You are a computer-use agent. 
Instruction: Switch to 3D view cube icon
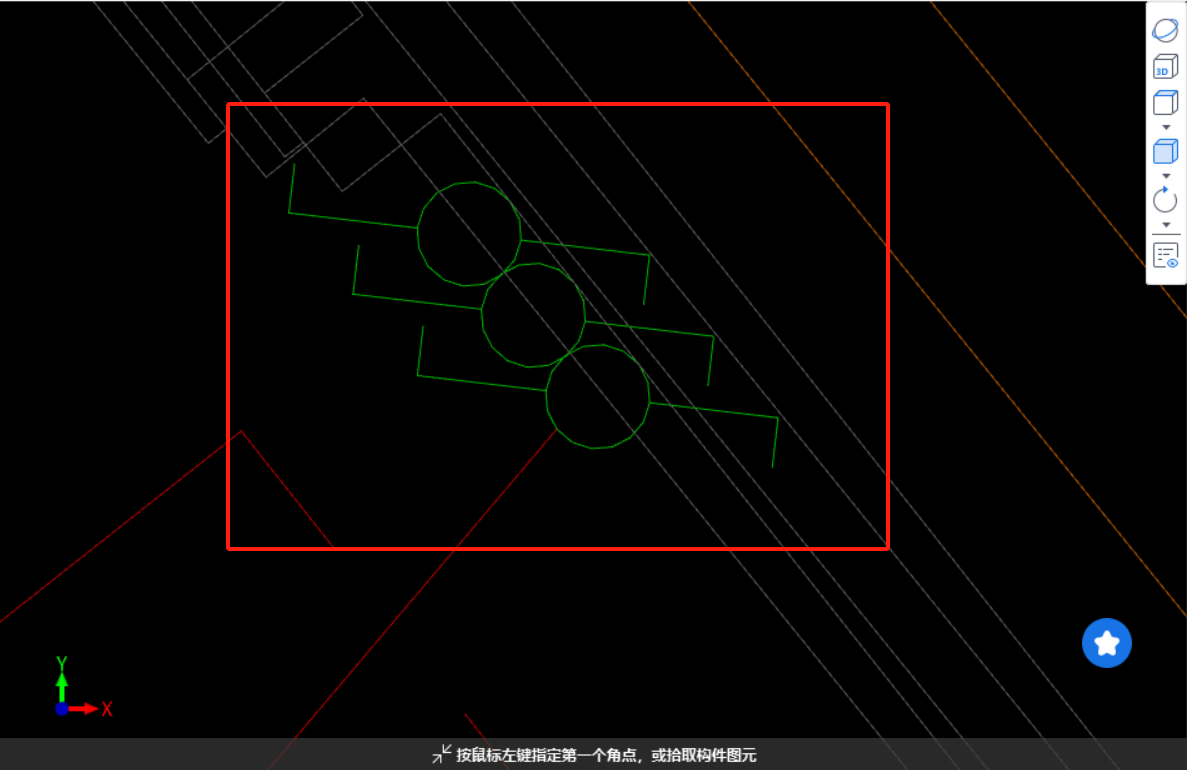click(x=1165, y=67)
